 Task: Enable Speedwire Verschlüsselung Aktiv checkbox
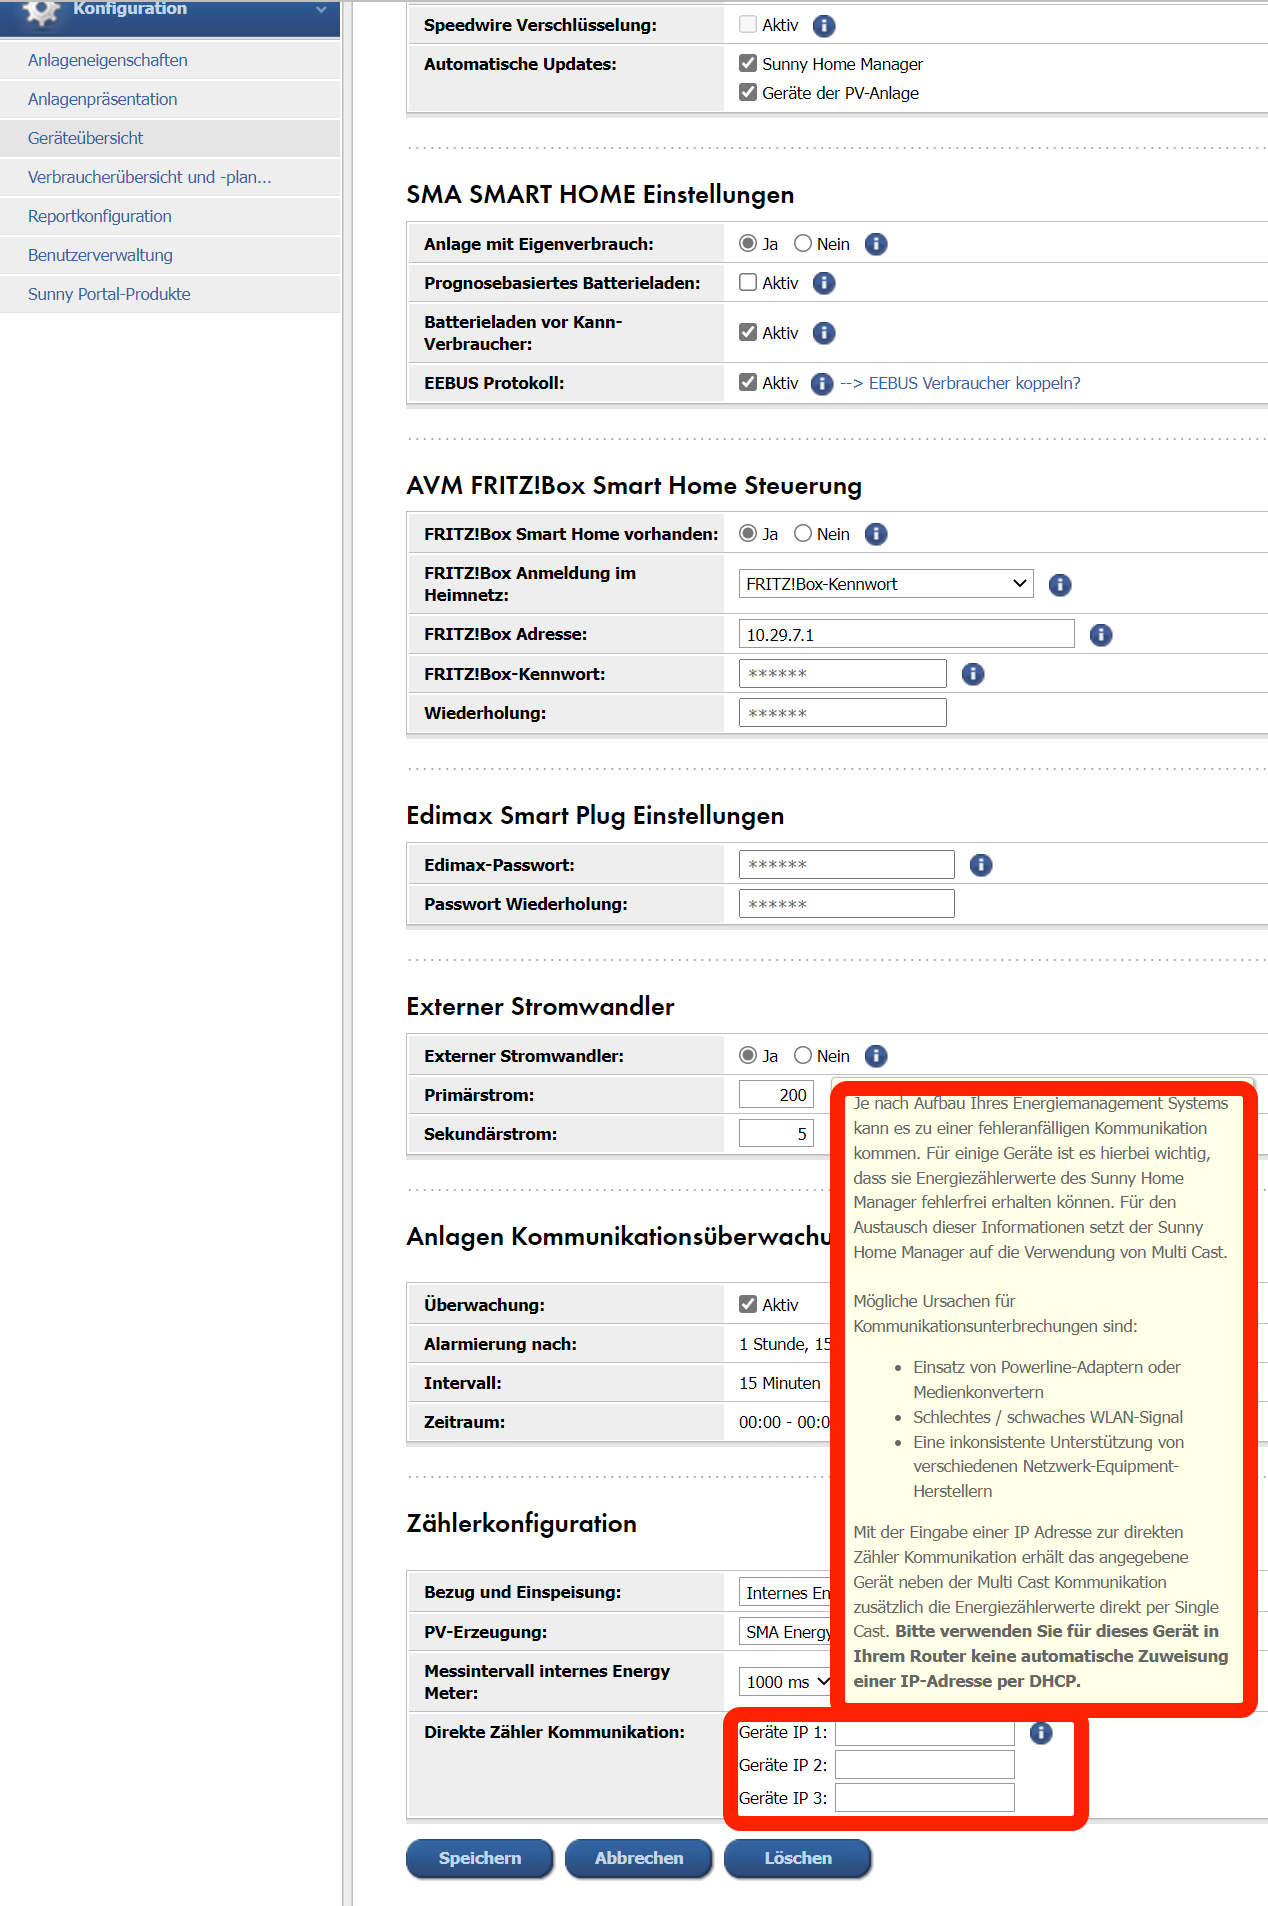(748, 24)
